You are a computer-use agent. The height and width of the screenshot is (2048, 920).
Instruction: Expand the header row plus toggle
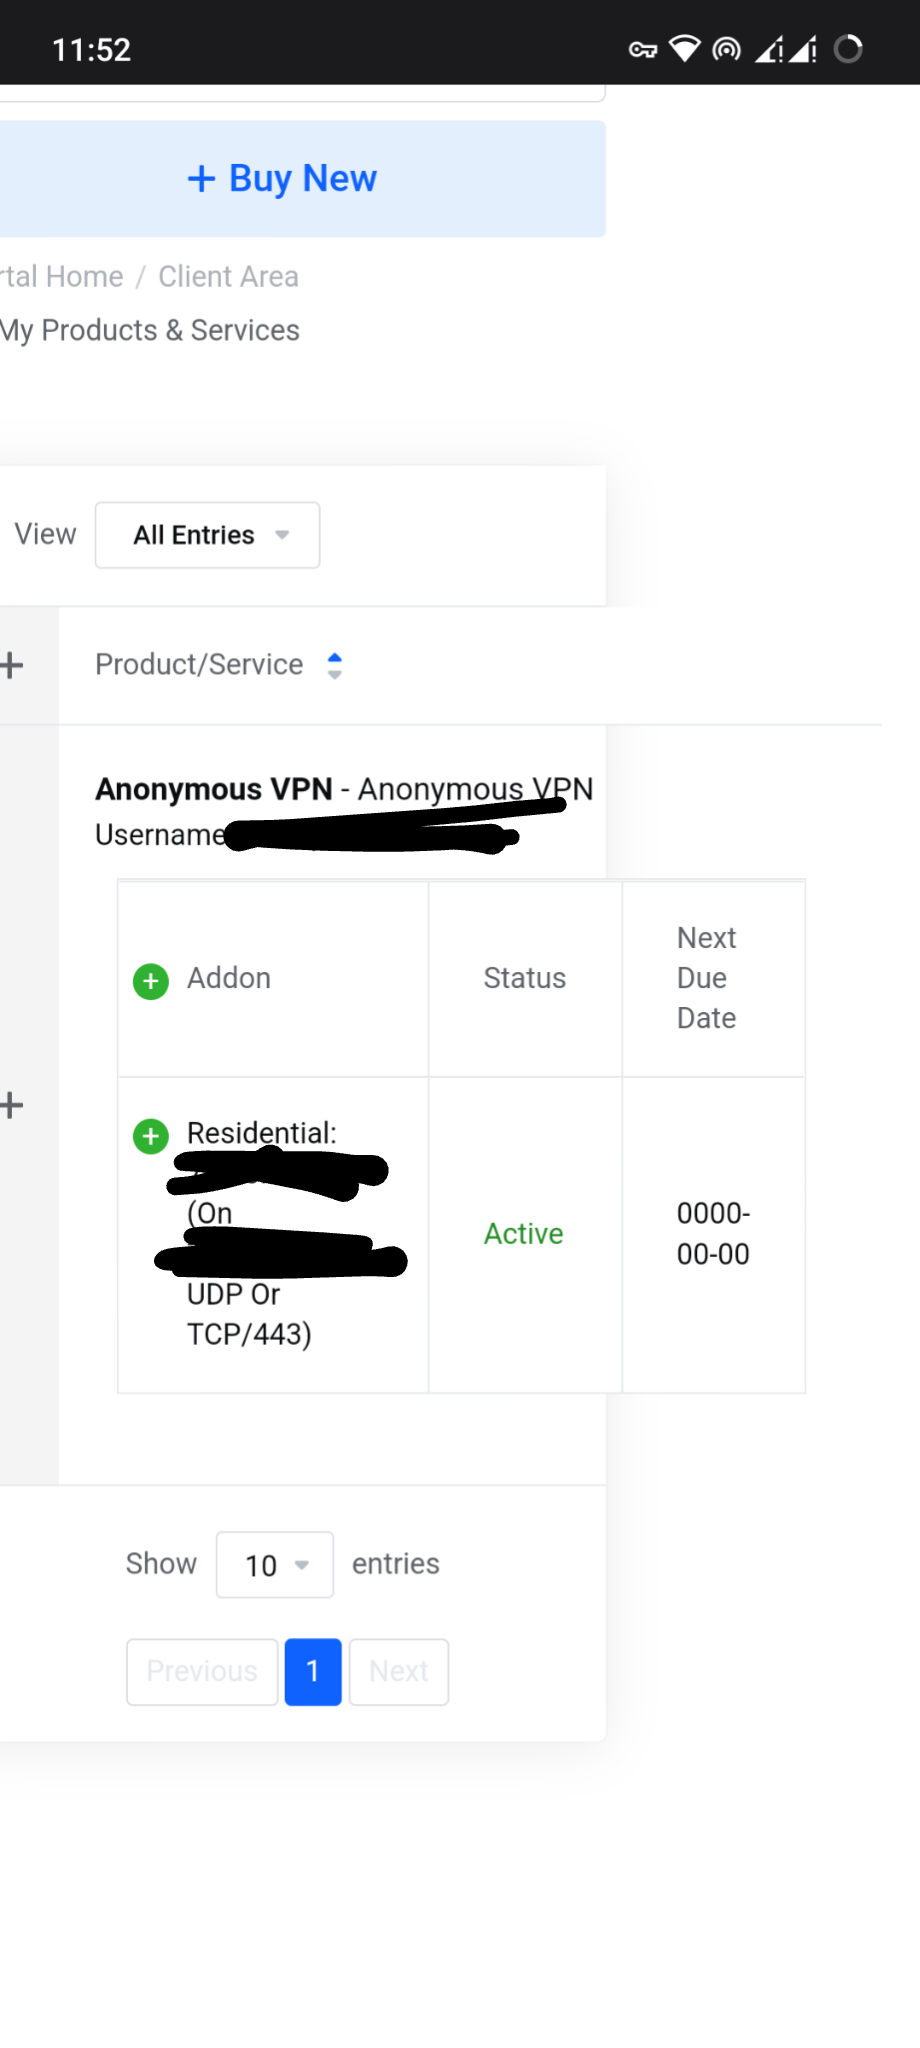click(x=12, y=665)
